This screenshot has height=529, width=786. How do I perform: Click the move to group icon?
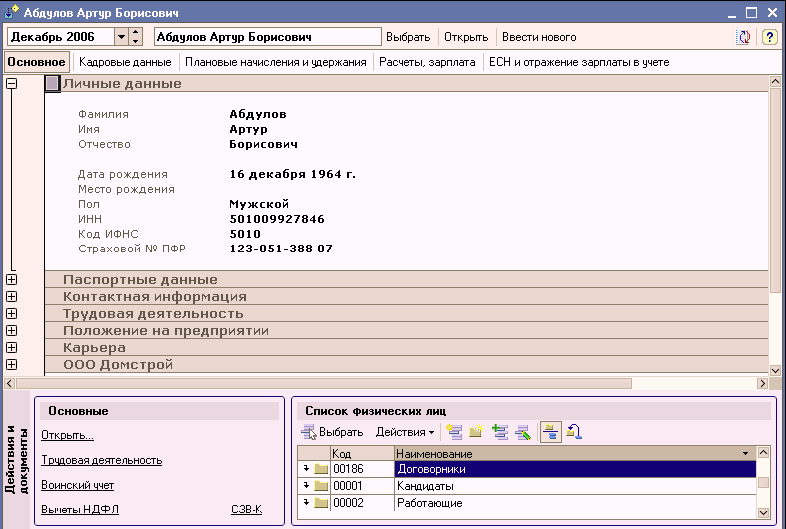575,432
